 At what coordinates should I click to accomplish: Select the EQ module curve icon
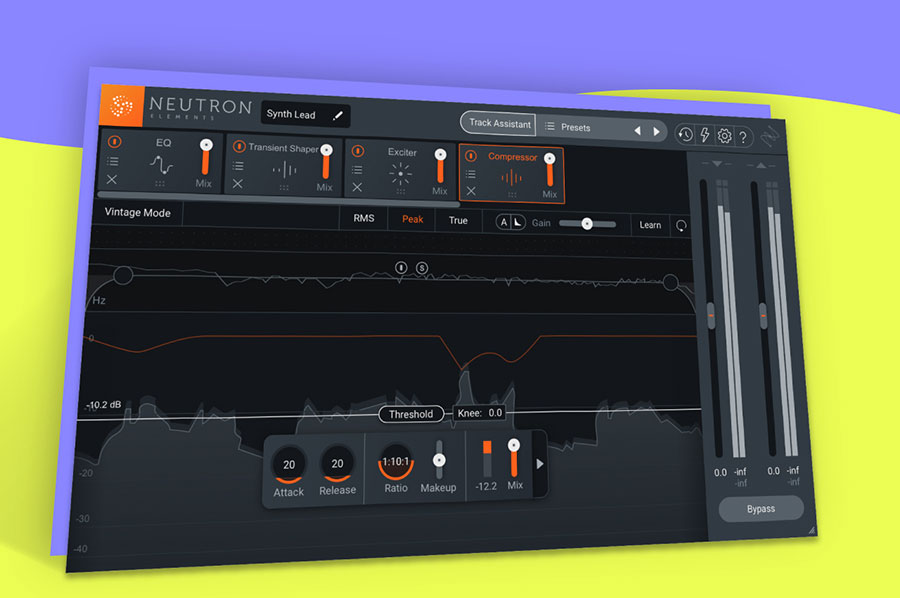click(x=161, y=165)
